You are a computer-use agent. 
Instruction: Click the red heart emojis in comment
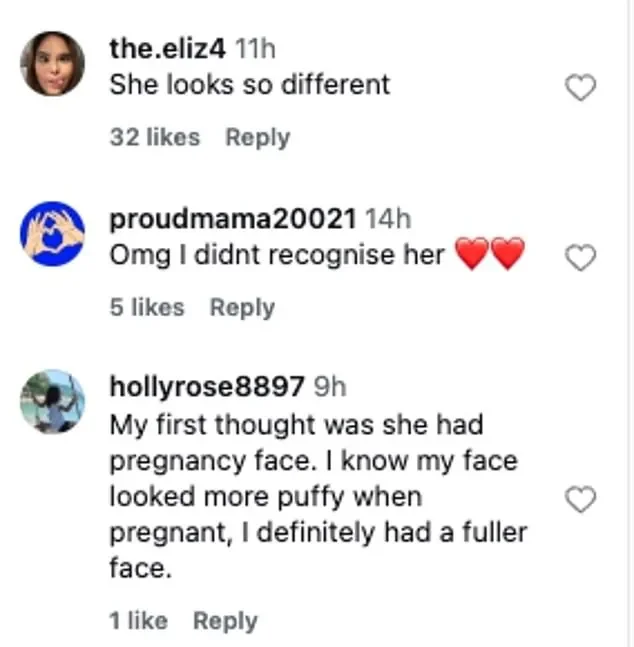(x=490, y=253)
